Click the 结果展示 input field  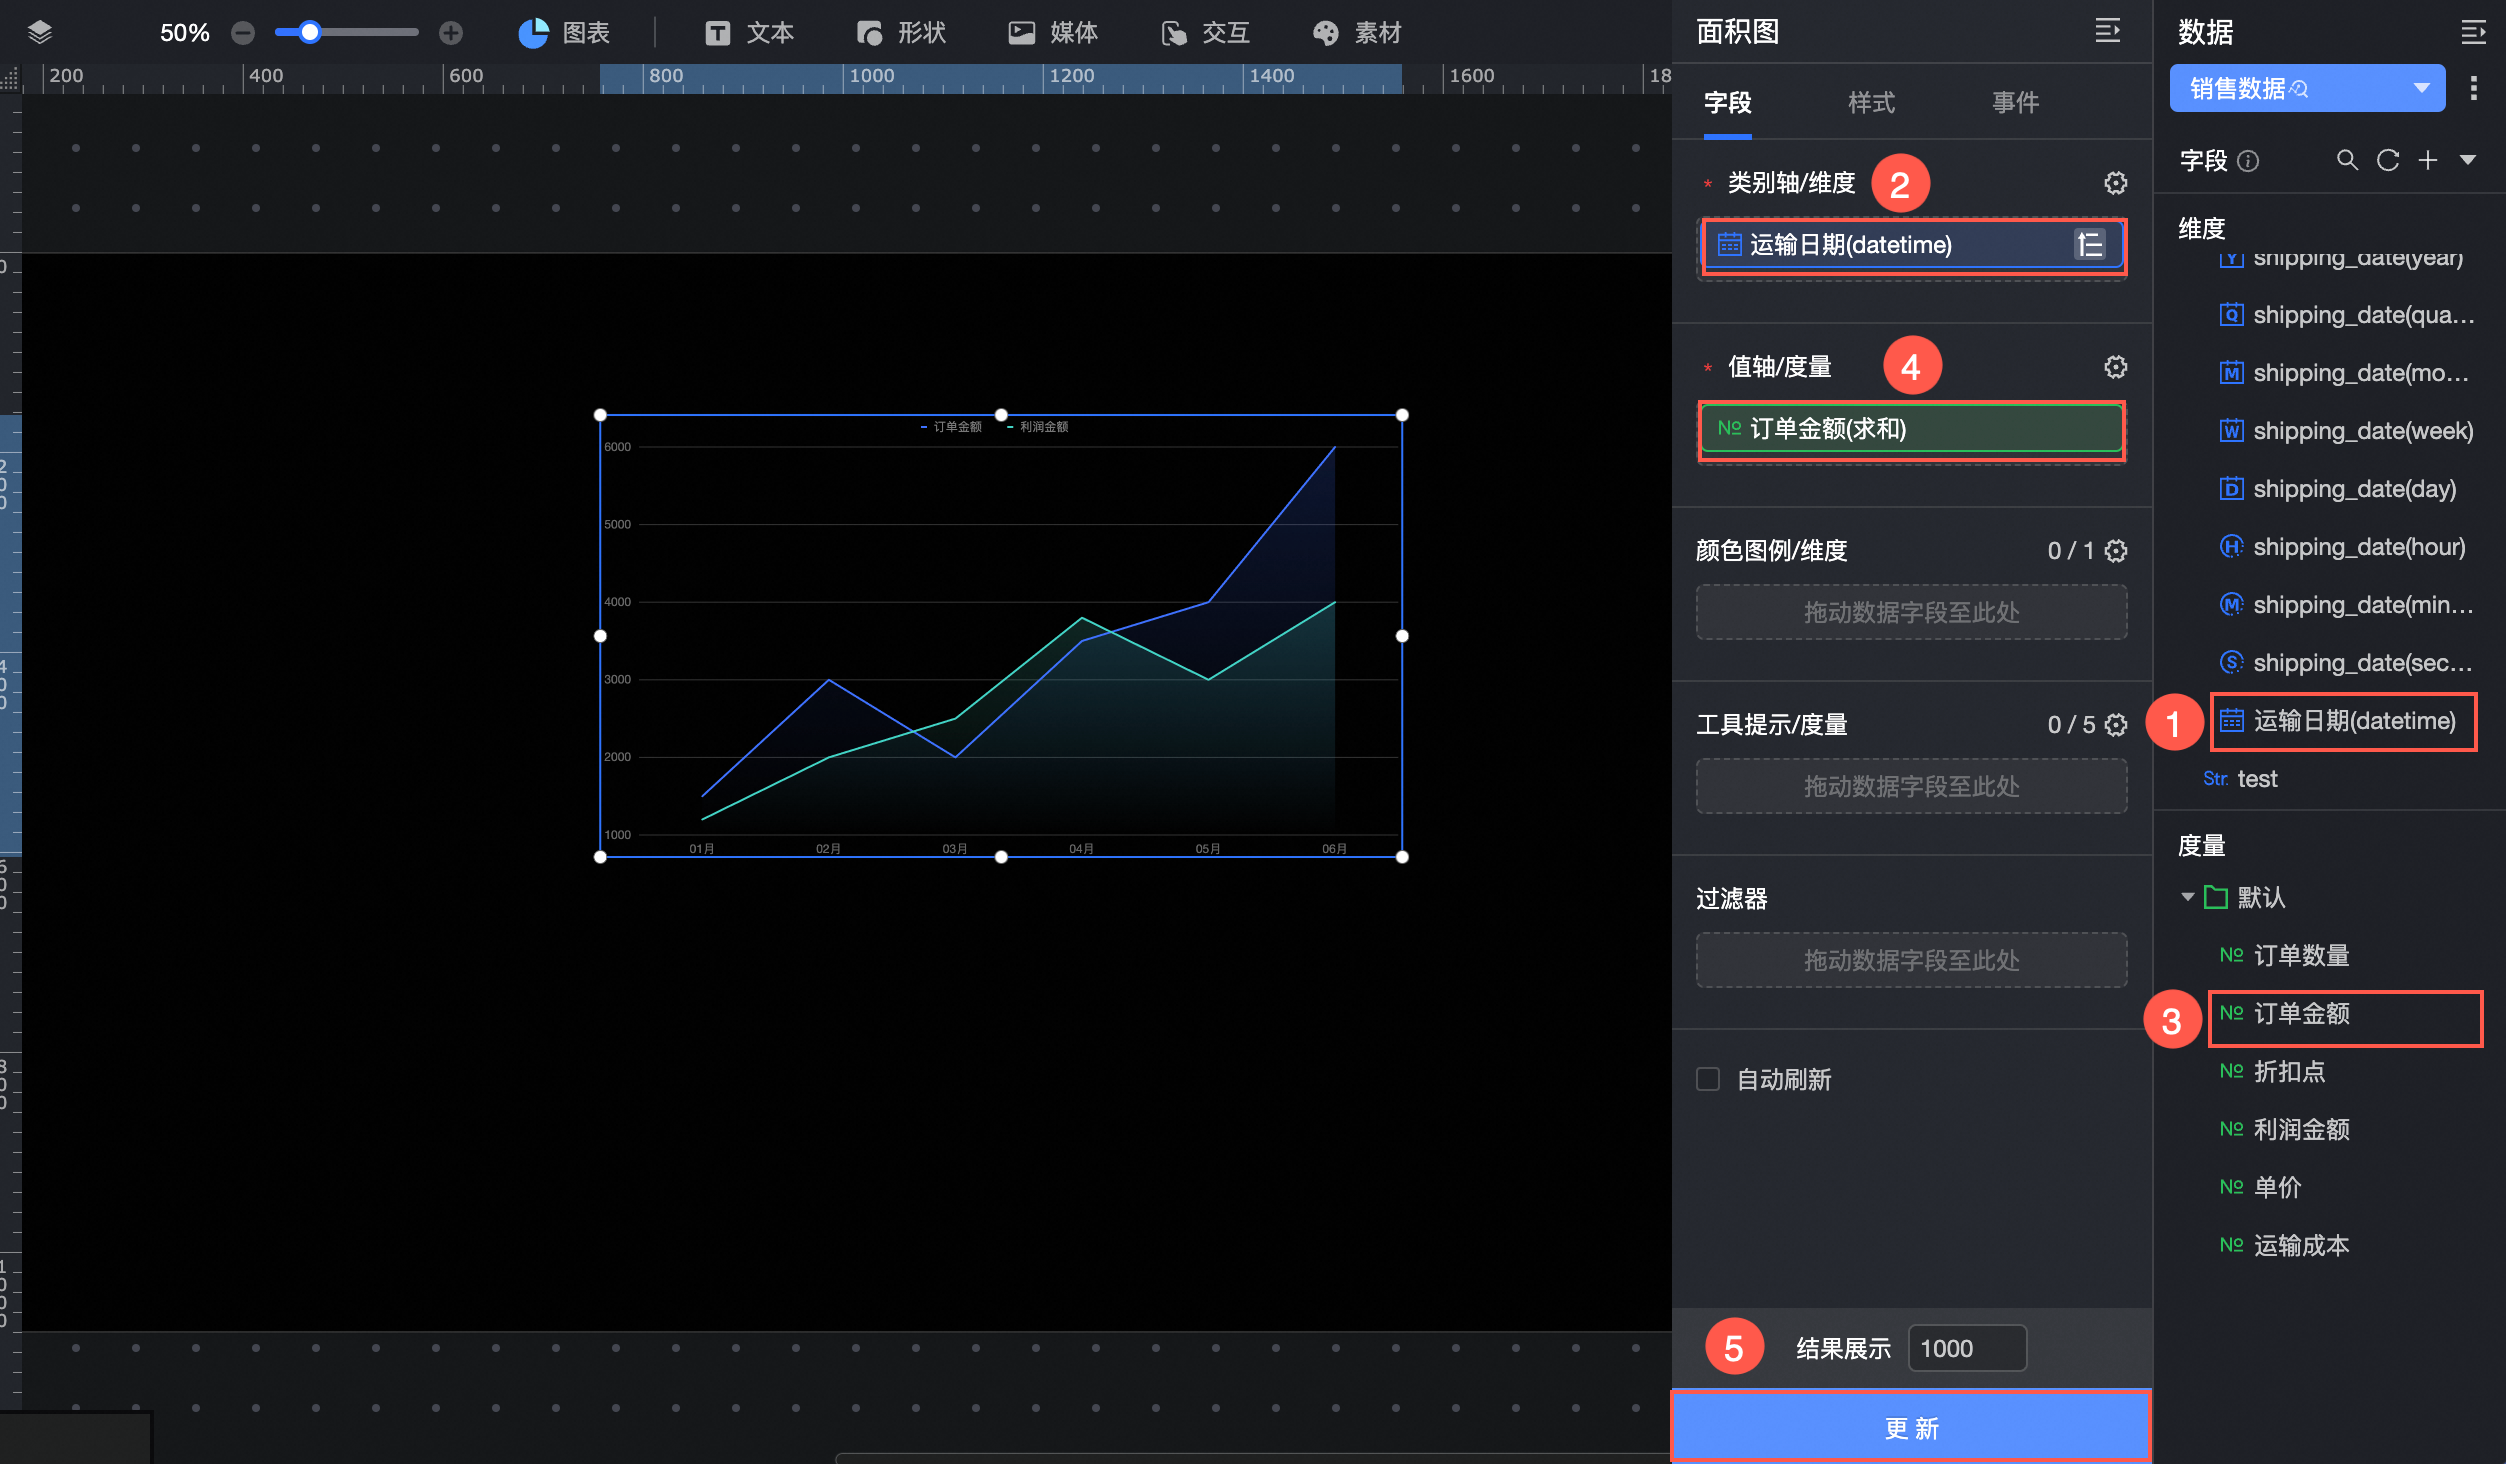tap(1966, 1349)
